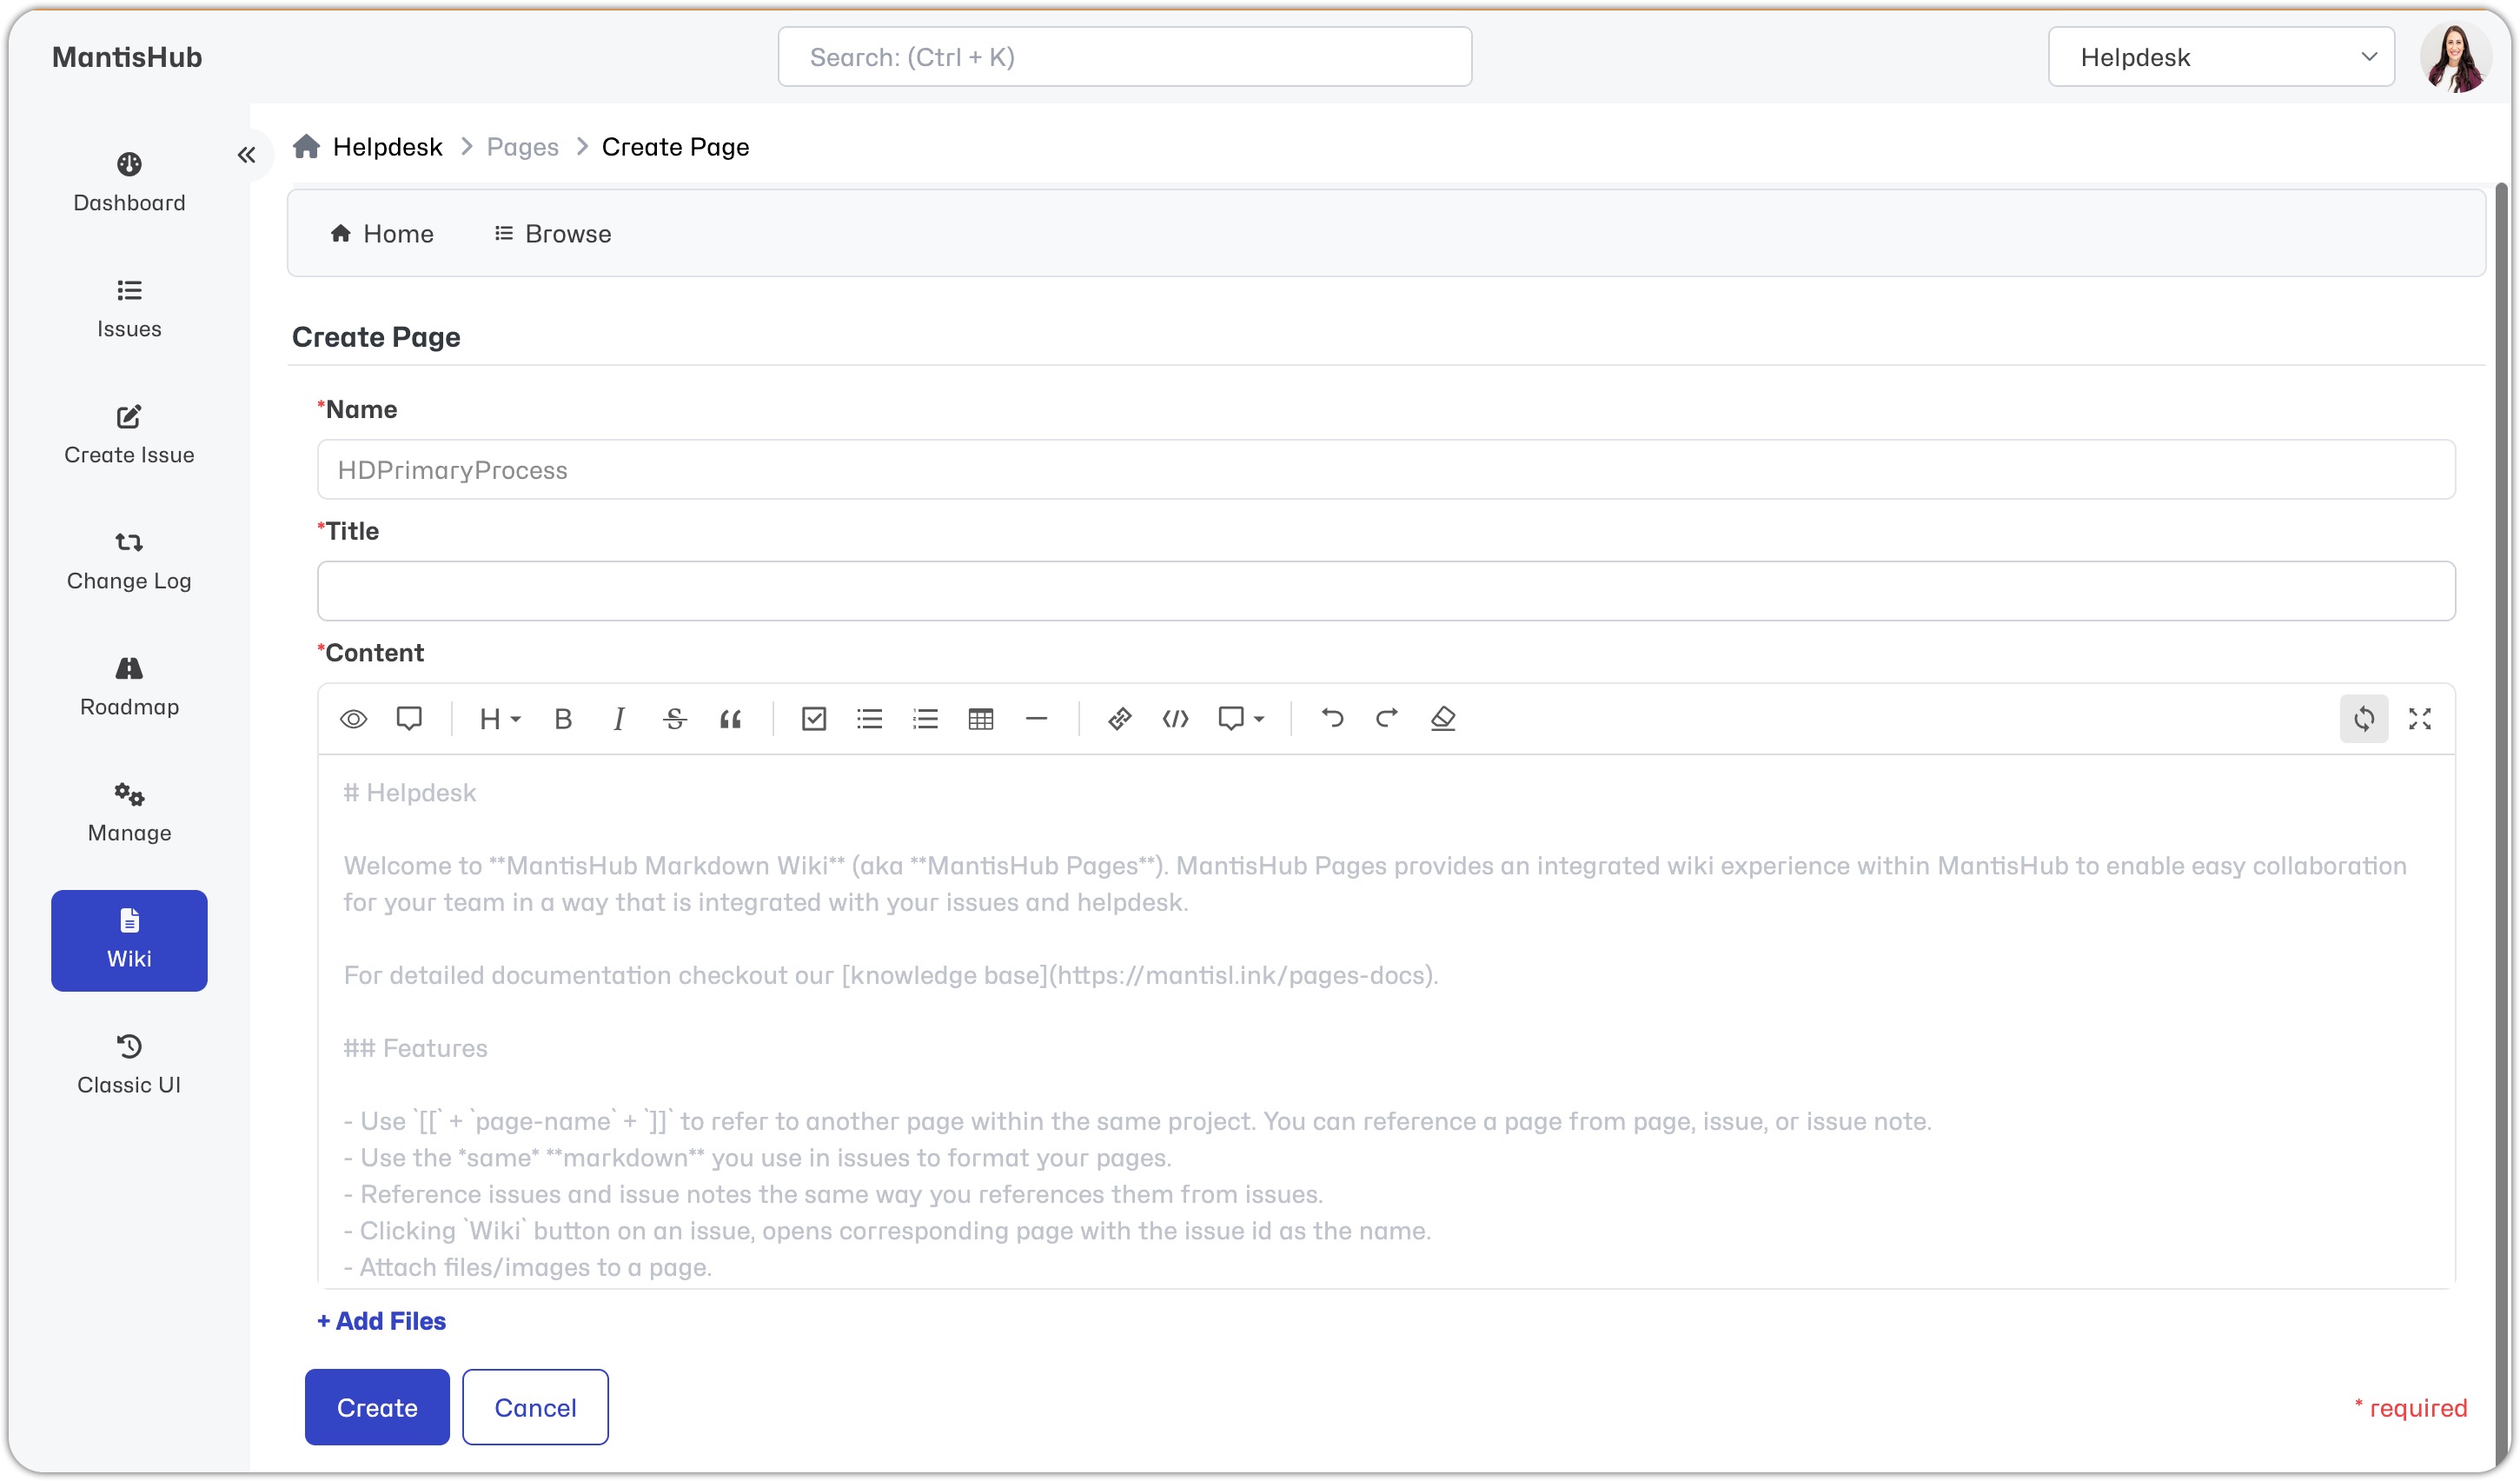Click the comment bubble icon in editor toolbar
This screenshot has width=2520, height=1481.
(409, 719)
